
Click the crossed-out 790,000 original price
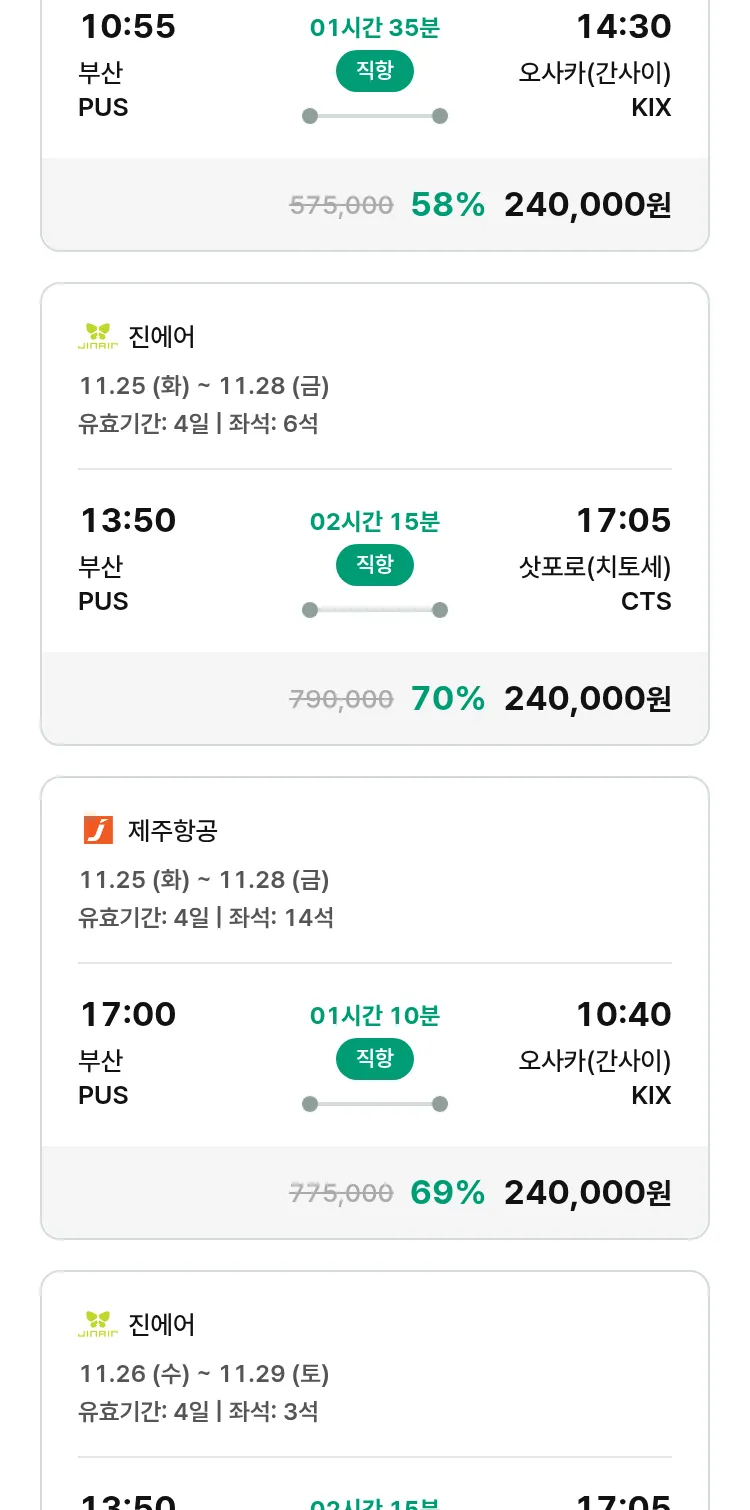(x=341, y=699)
